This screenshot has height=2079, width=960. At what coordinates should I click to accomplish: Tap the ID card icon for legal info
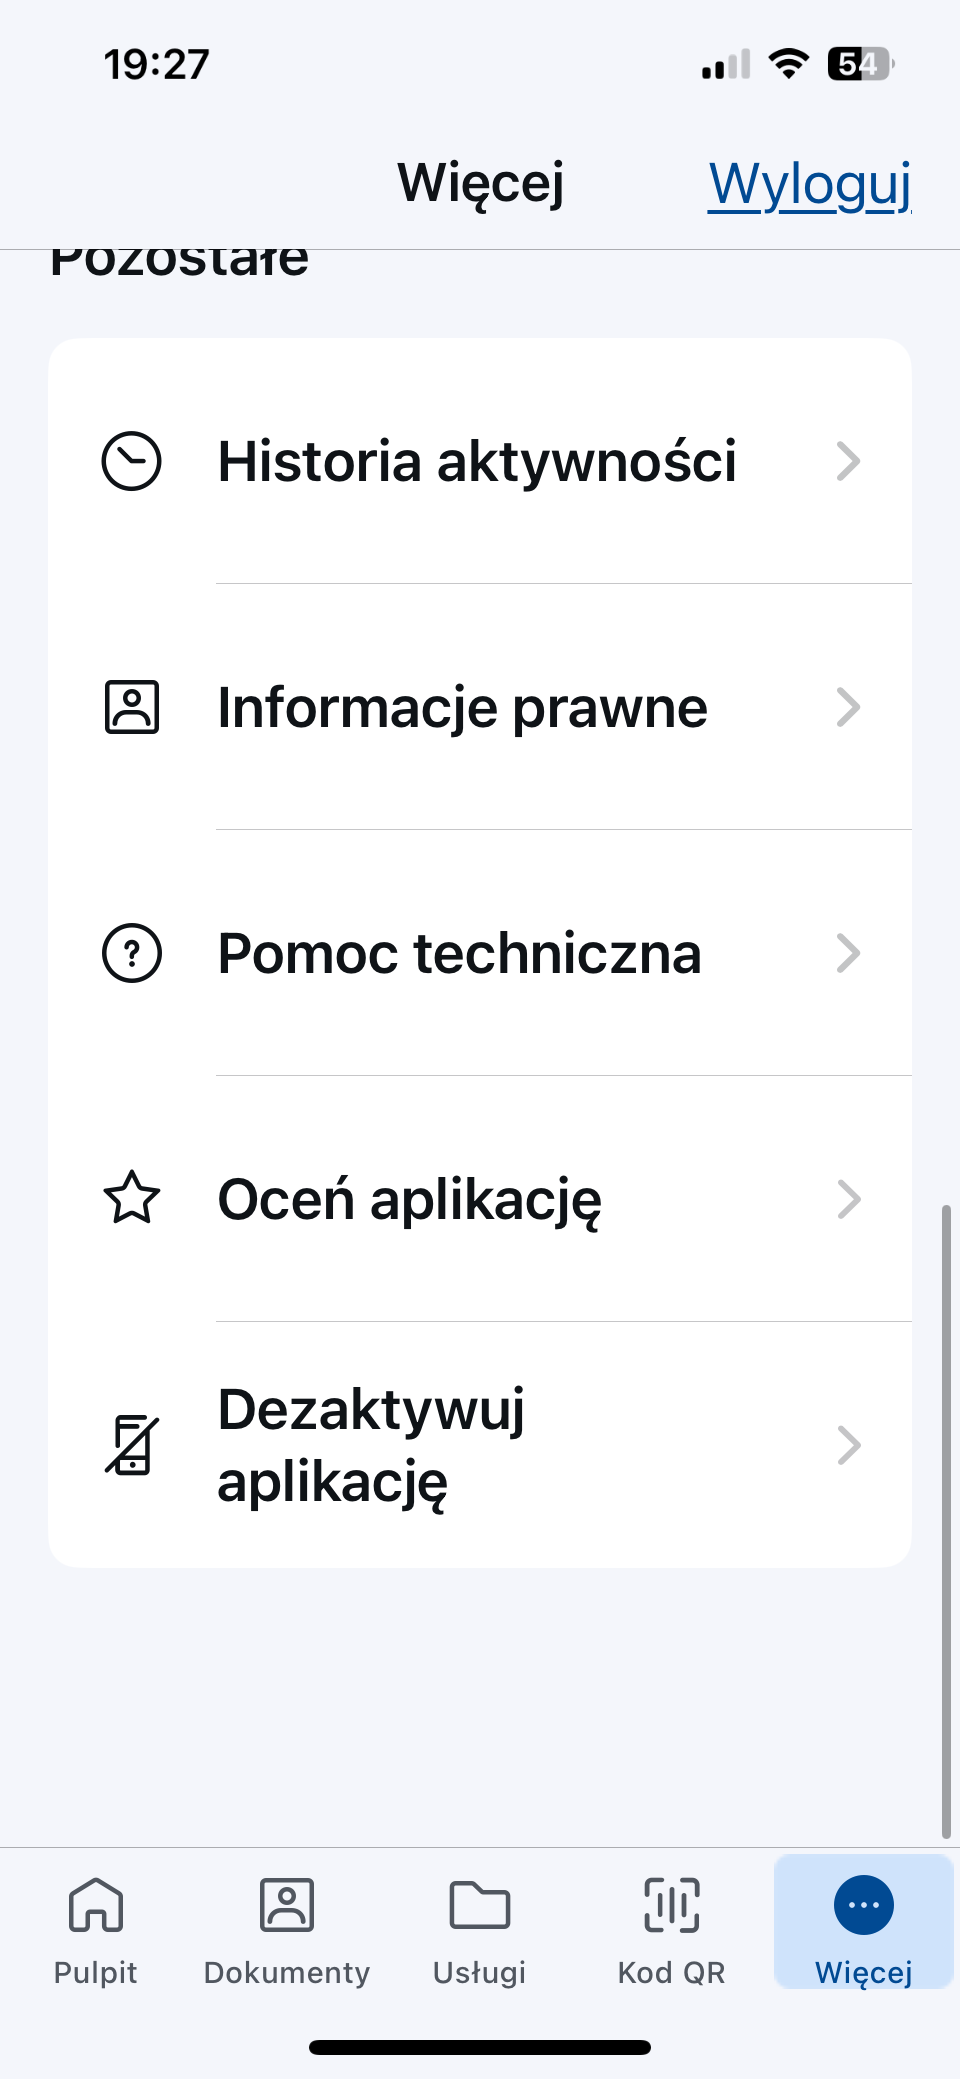131,707
